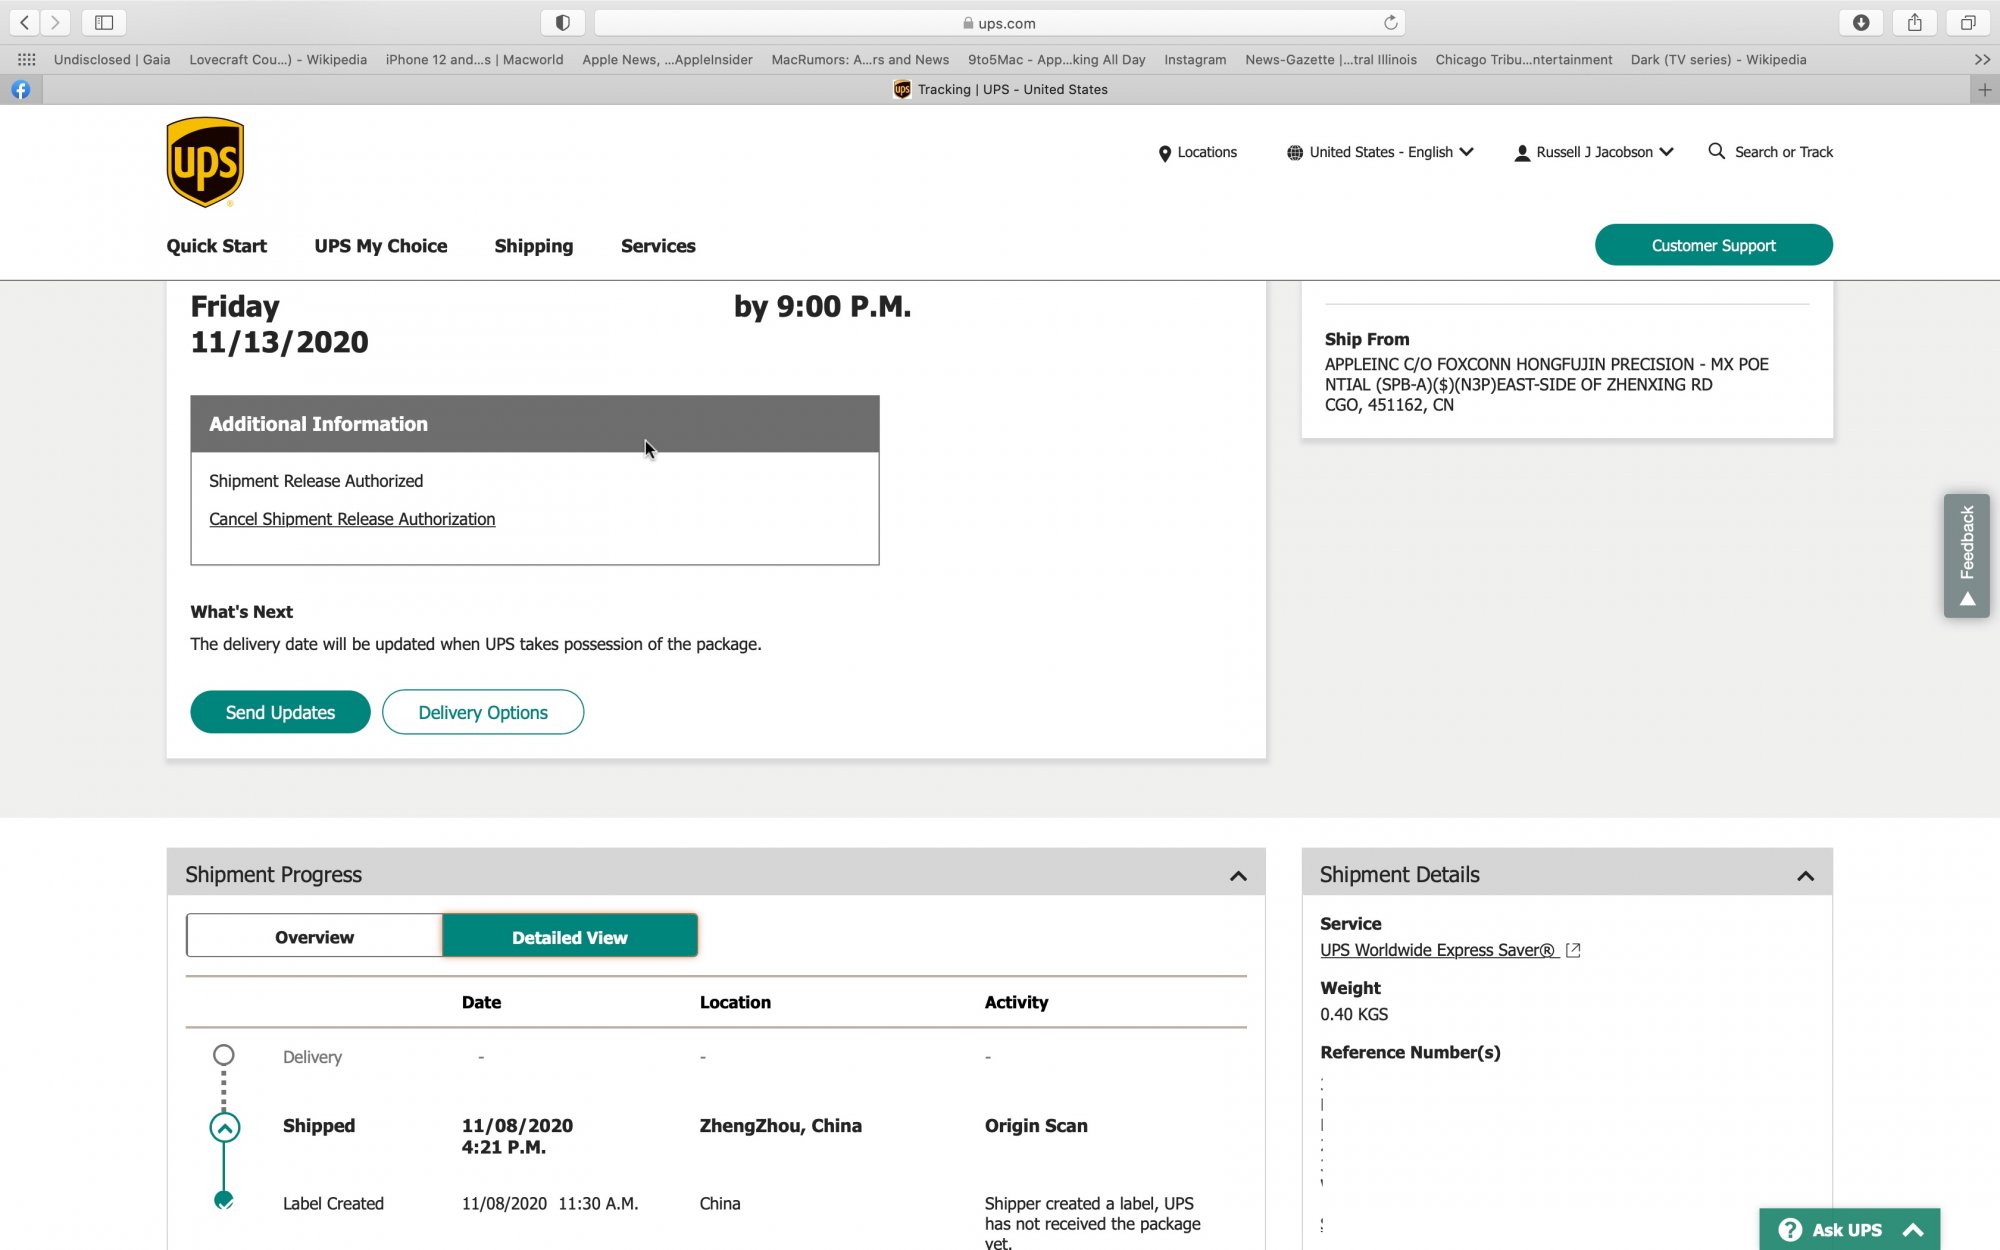Open Undisclosed | Gaia bookmark

point(112,60)
